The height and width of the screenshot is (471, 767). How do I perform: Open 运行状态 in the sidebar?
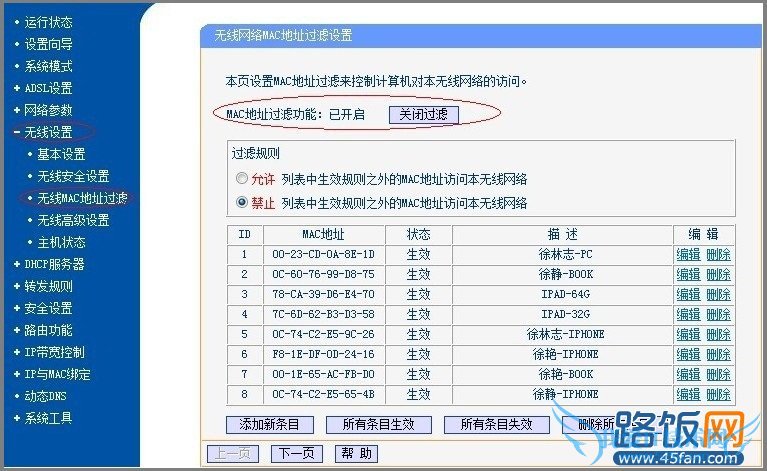[48, 22]
